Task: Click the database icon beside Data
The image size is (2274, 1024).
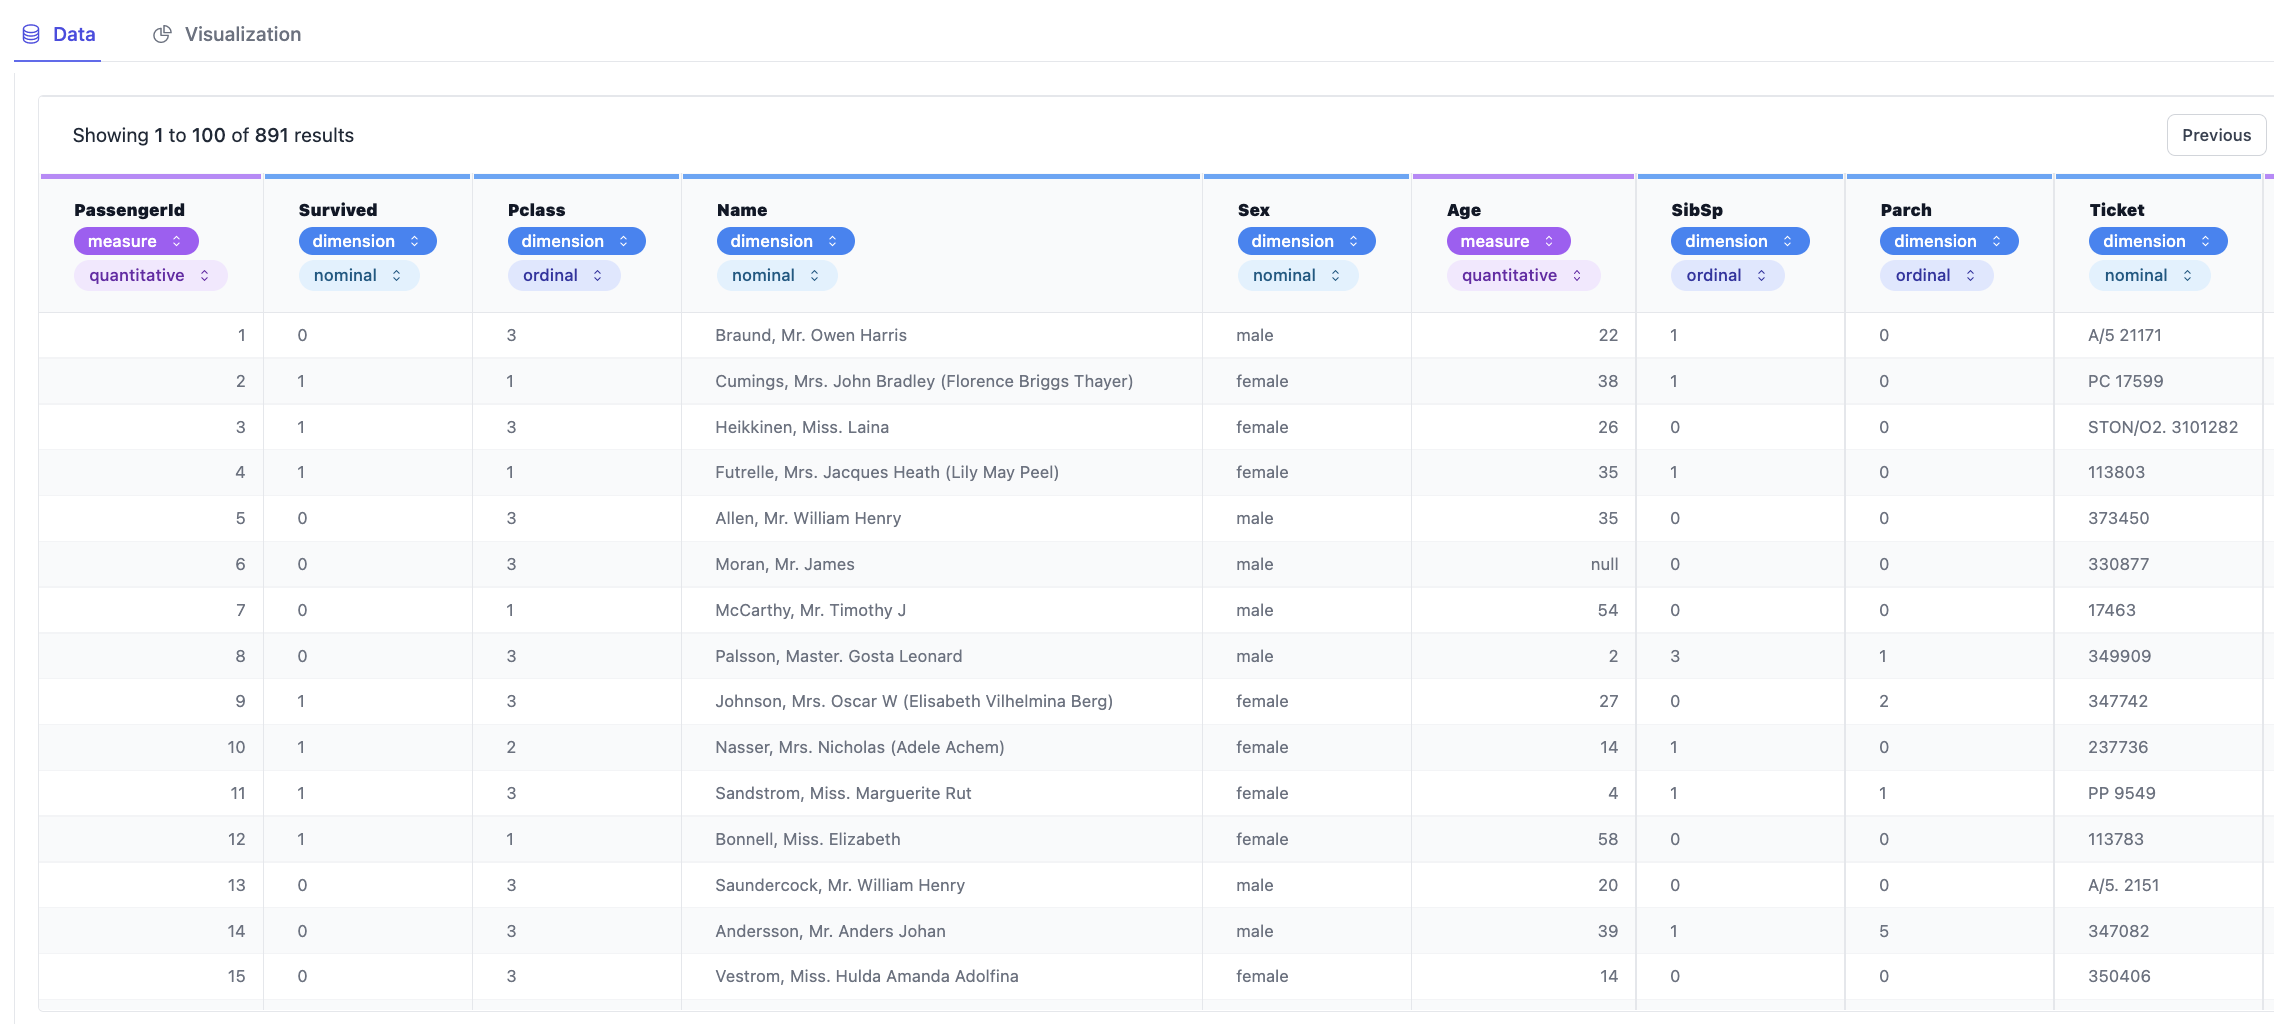Action: pos(31,34)
